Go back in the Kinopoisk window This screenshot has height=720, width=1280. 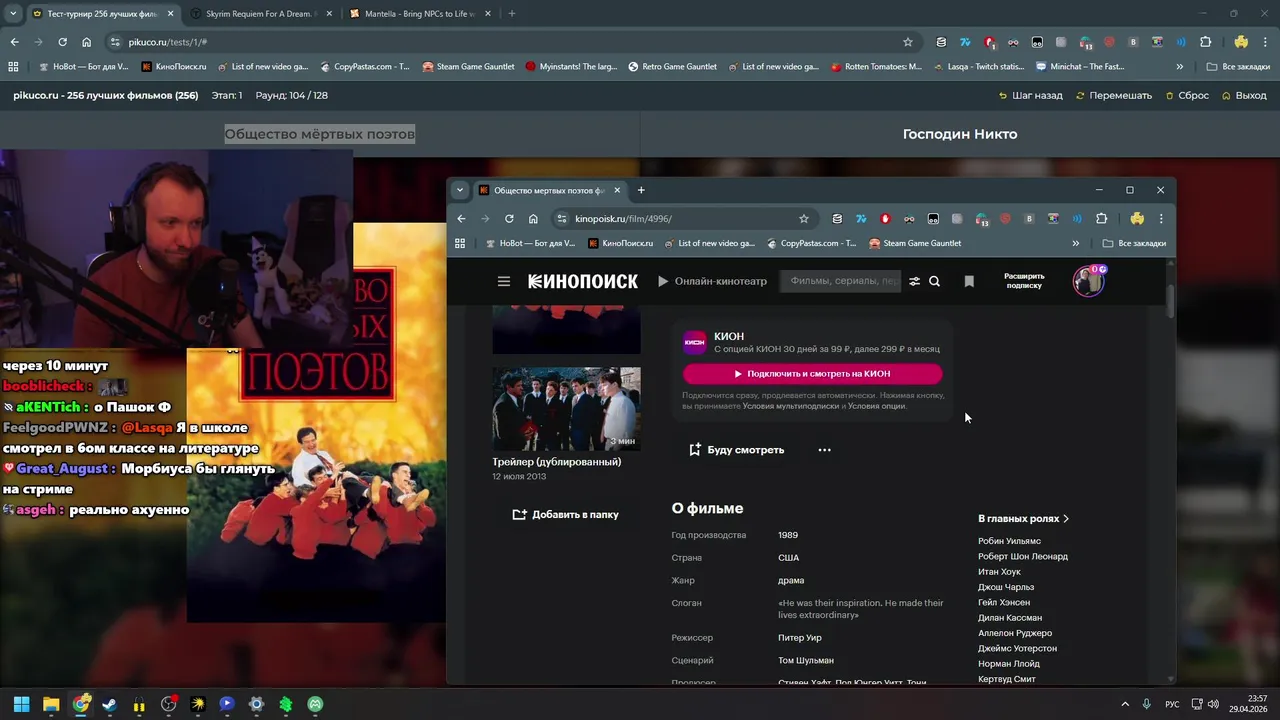pyautogui.click(x=461, y=219)
